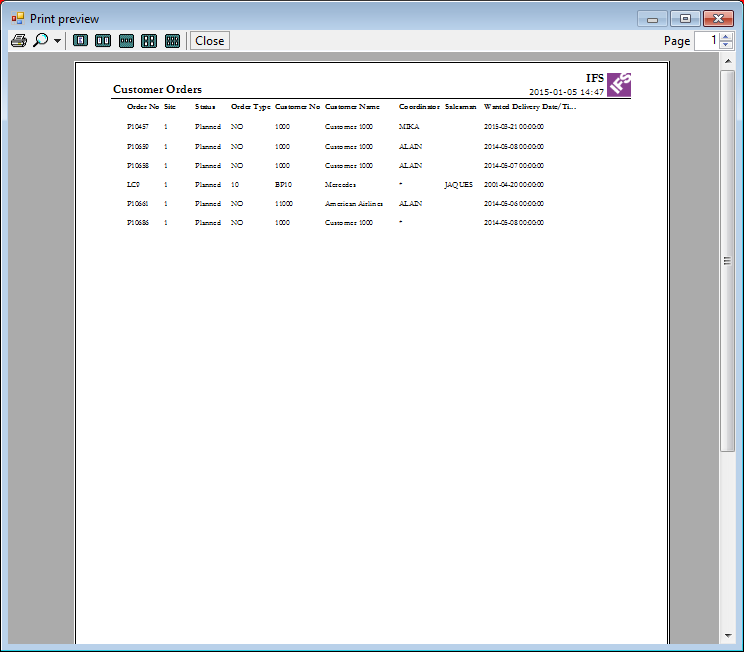Click the vertical scrollbar up arrow
Viewport: 744px width, 652px height.
728,62
